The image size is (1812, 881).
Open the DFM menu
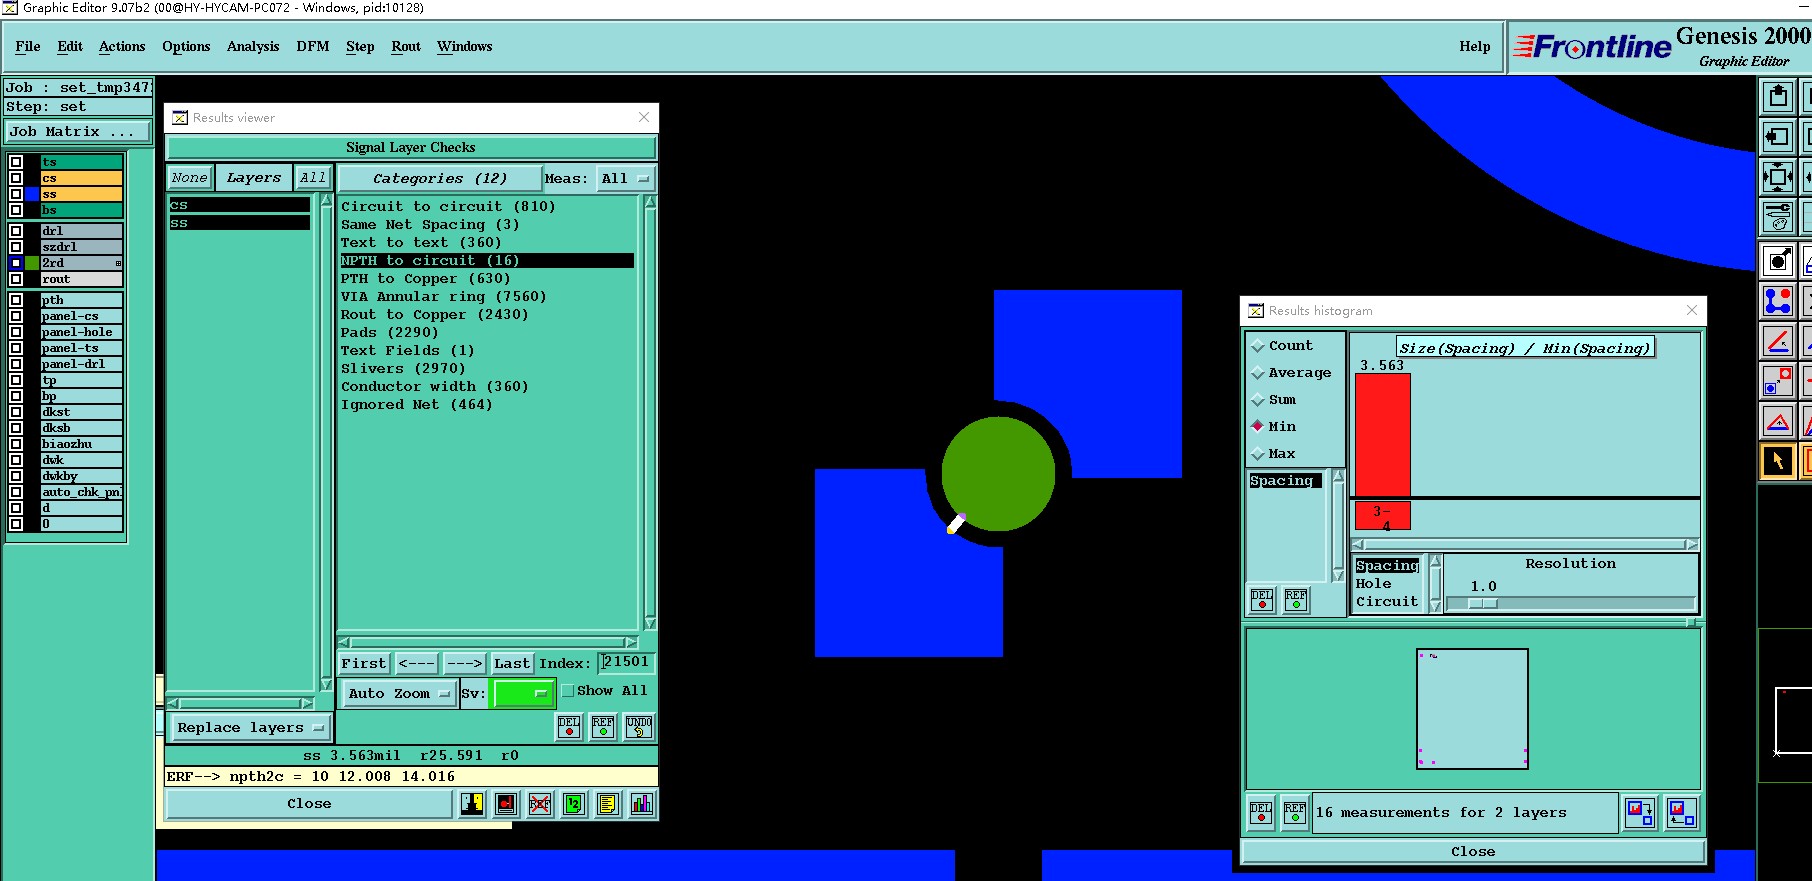coord(313,47)
